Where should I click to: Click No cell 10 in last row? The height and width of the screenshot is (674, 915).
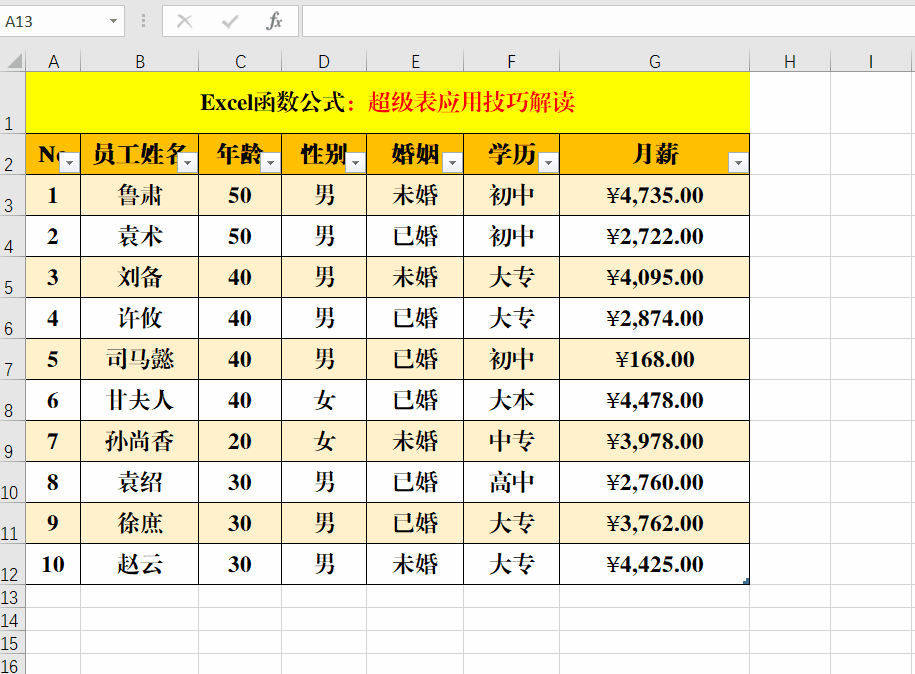click(53, 564)
